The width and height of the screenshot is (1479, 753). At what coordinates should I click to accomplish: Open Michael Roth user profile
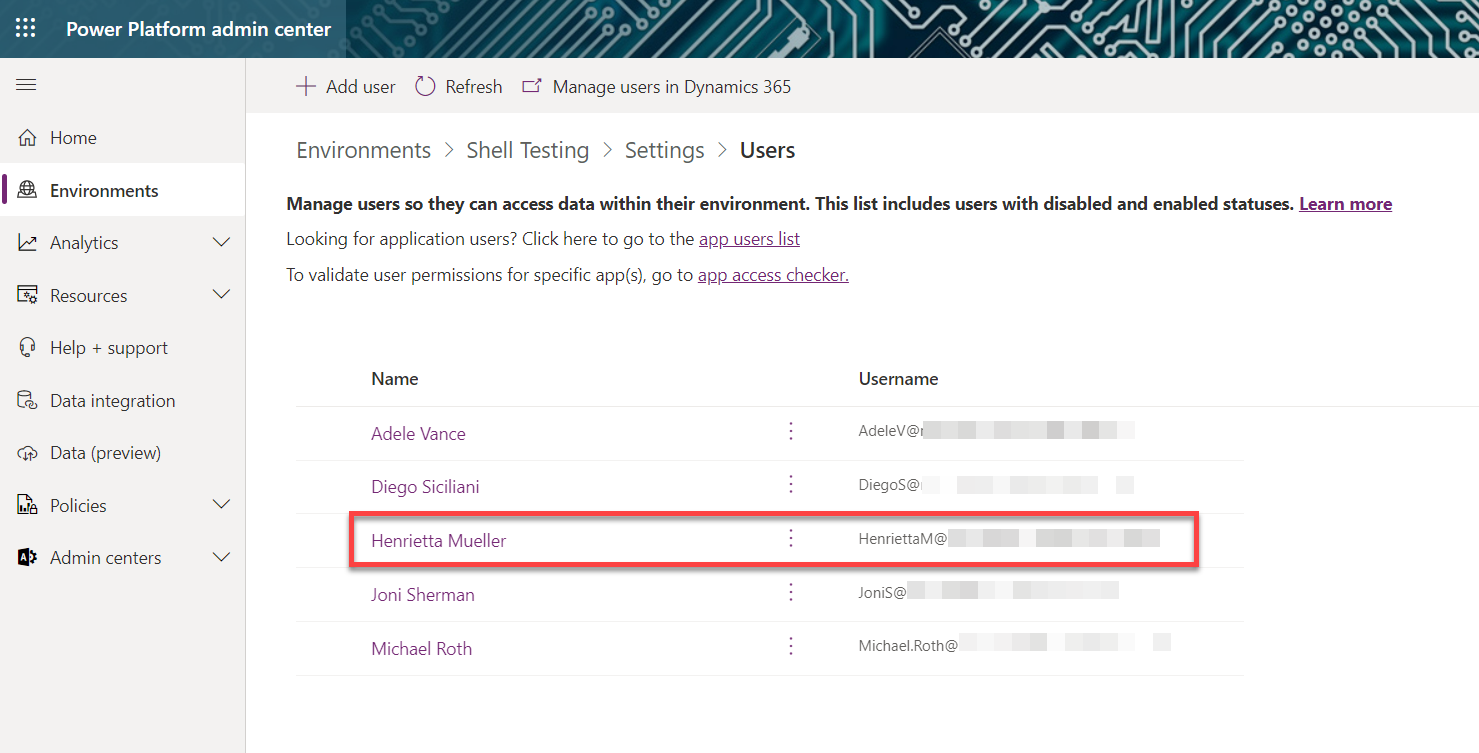(x=421, y=649)
